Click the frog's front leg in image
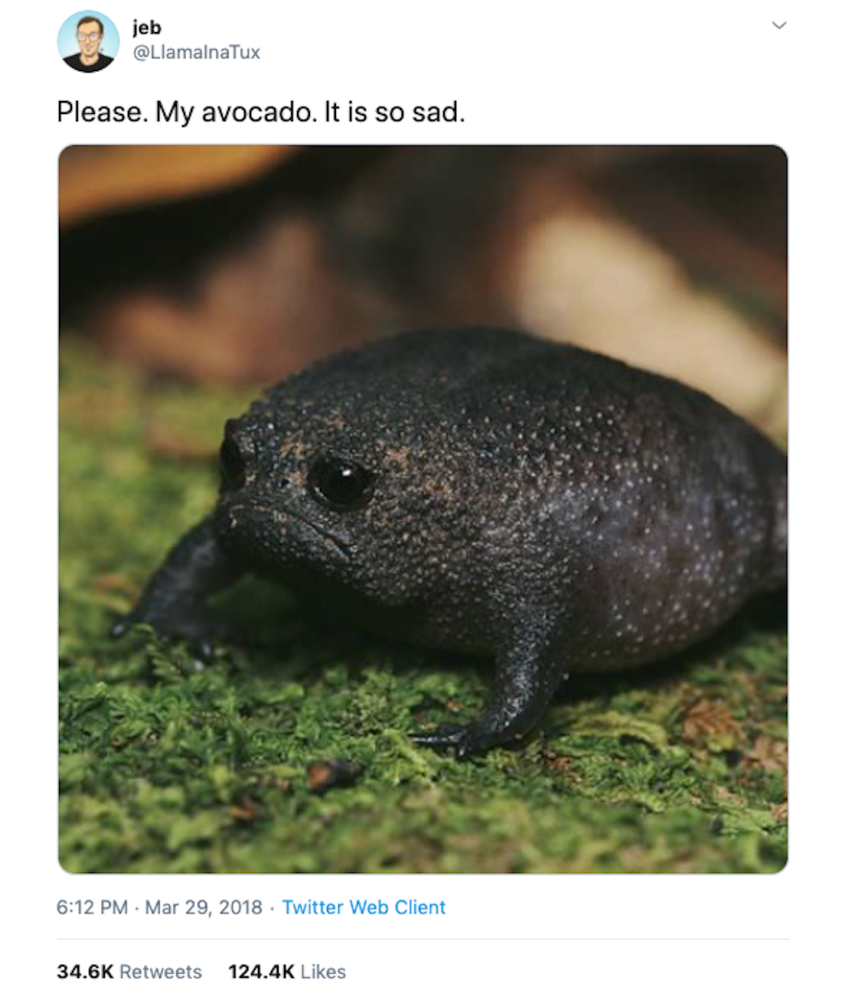The width and height of the screenshot is (842, 1000). pos(504,689)
